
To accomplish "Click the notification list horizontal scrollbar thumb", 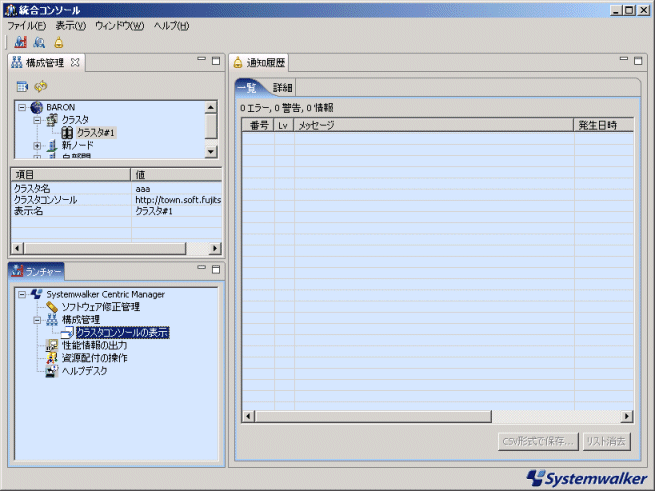I will click(373, 416).
